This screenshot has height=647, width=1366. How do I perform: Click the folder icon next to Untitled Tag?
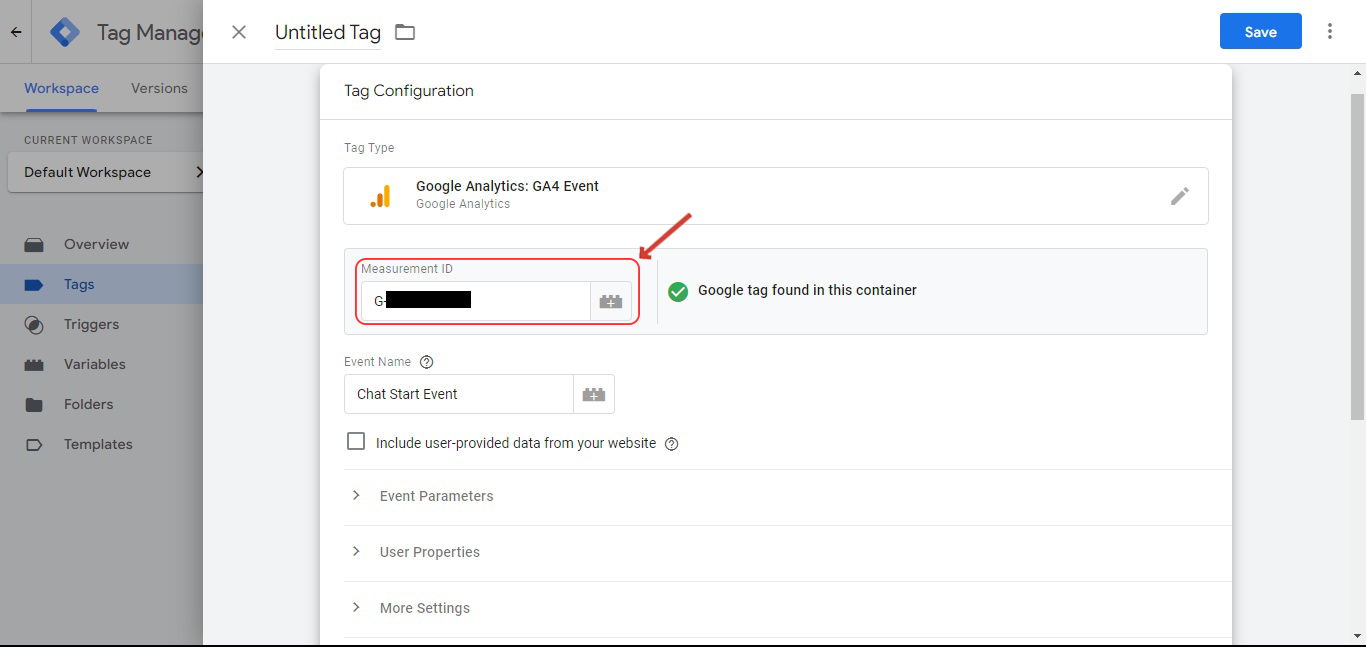pyautogui.click(x=404, y=32)
